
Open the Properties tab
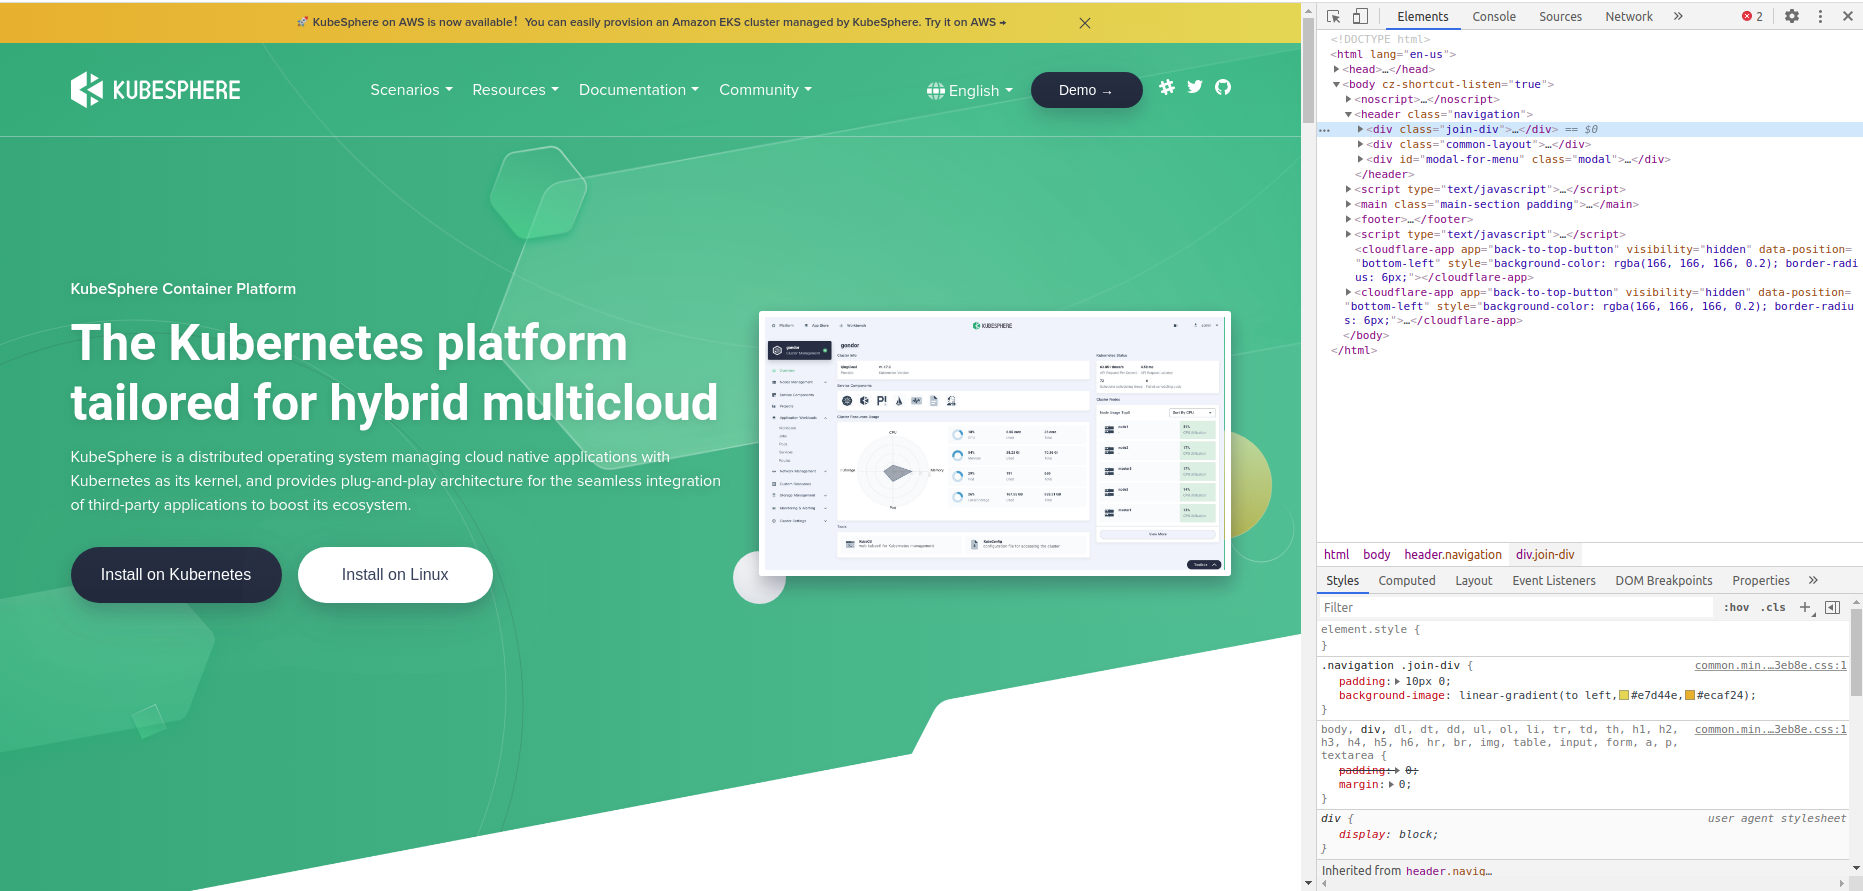[x=1761, y=580]
